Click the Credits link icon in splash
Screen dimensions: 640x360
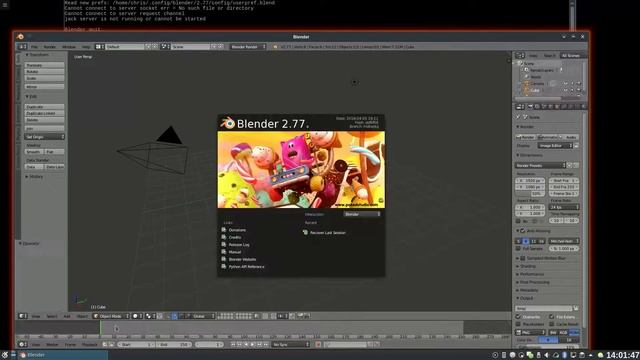click(224, 237)
